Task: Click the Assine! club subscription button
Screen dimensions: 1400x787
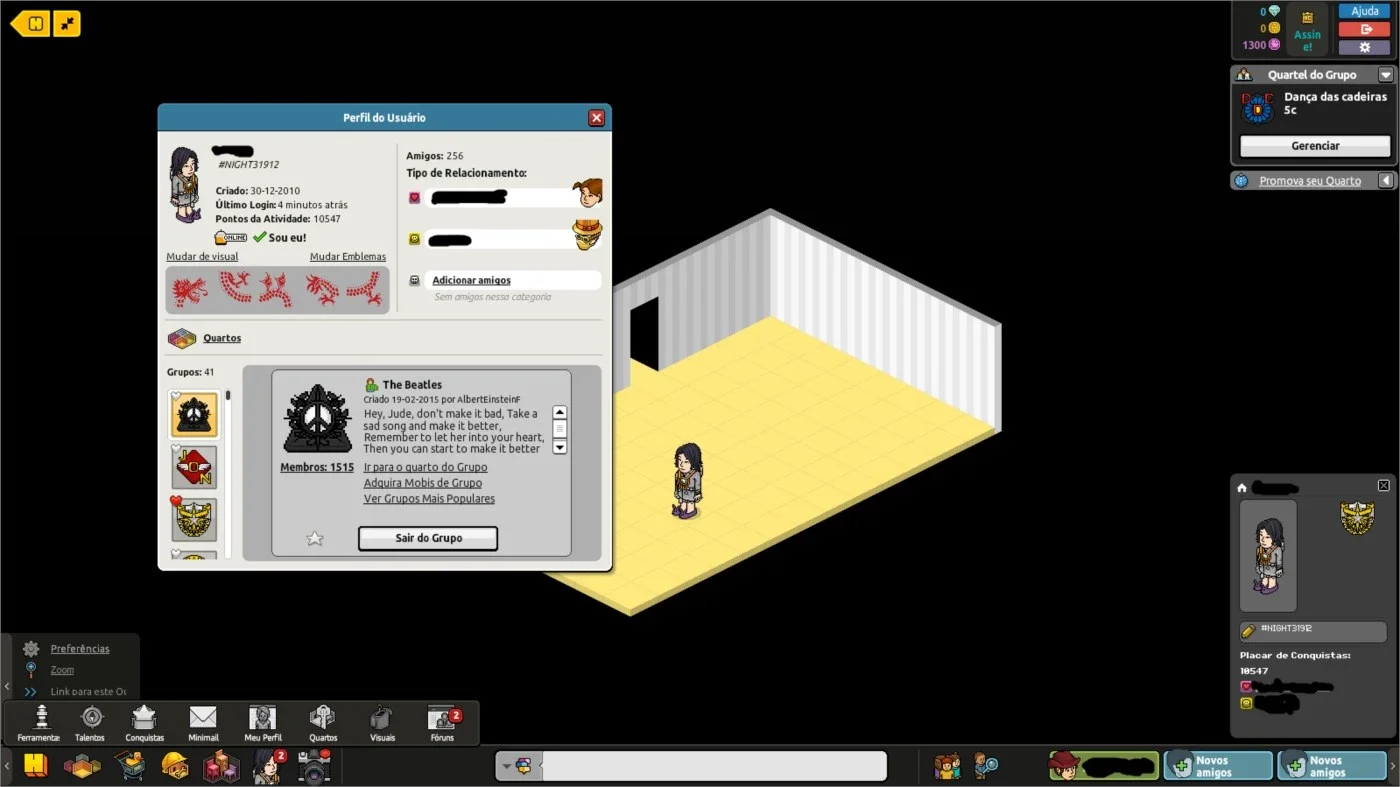Action: [1307, 30]
